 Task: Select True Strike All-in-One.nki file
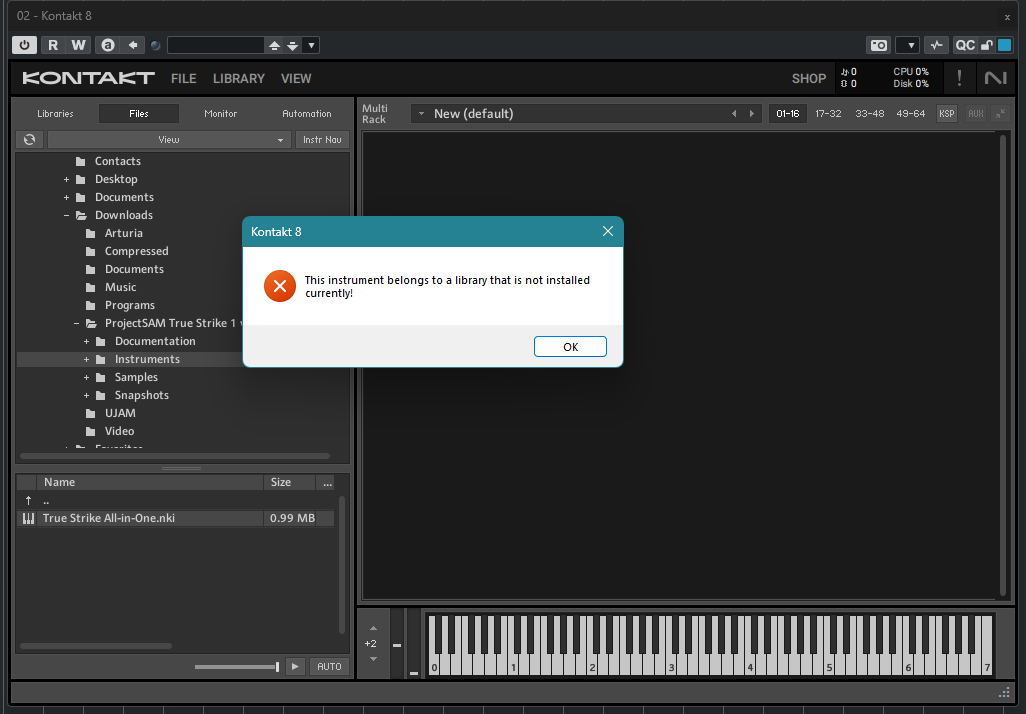pos(175,518)
